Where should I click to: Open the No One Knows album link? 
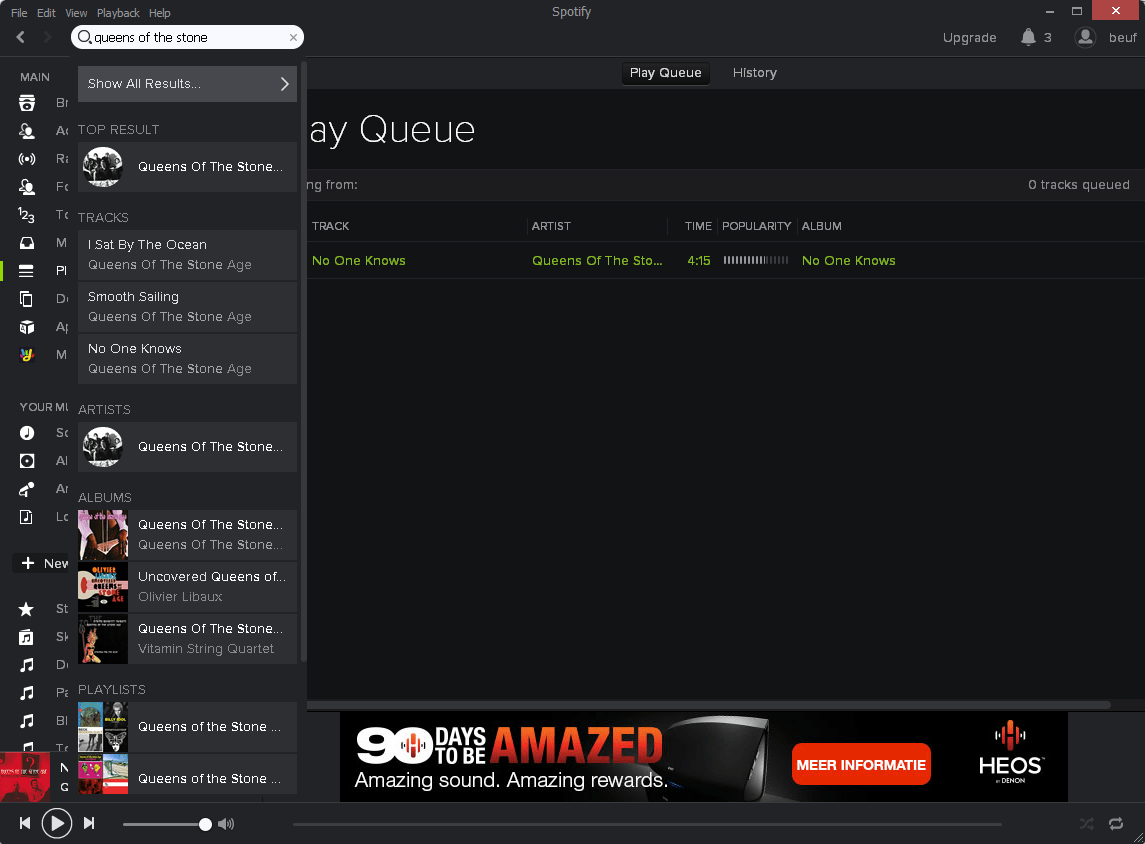point(849,261)
